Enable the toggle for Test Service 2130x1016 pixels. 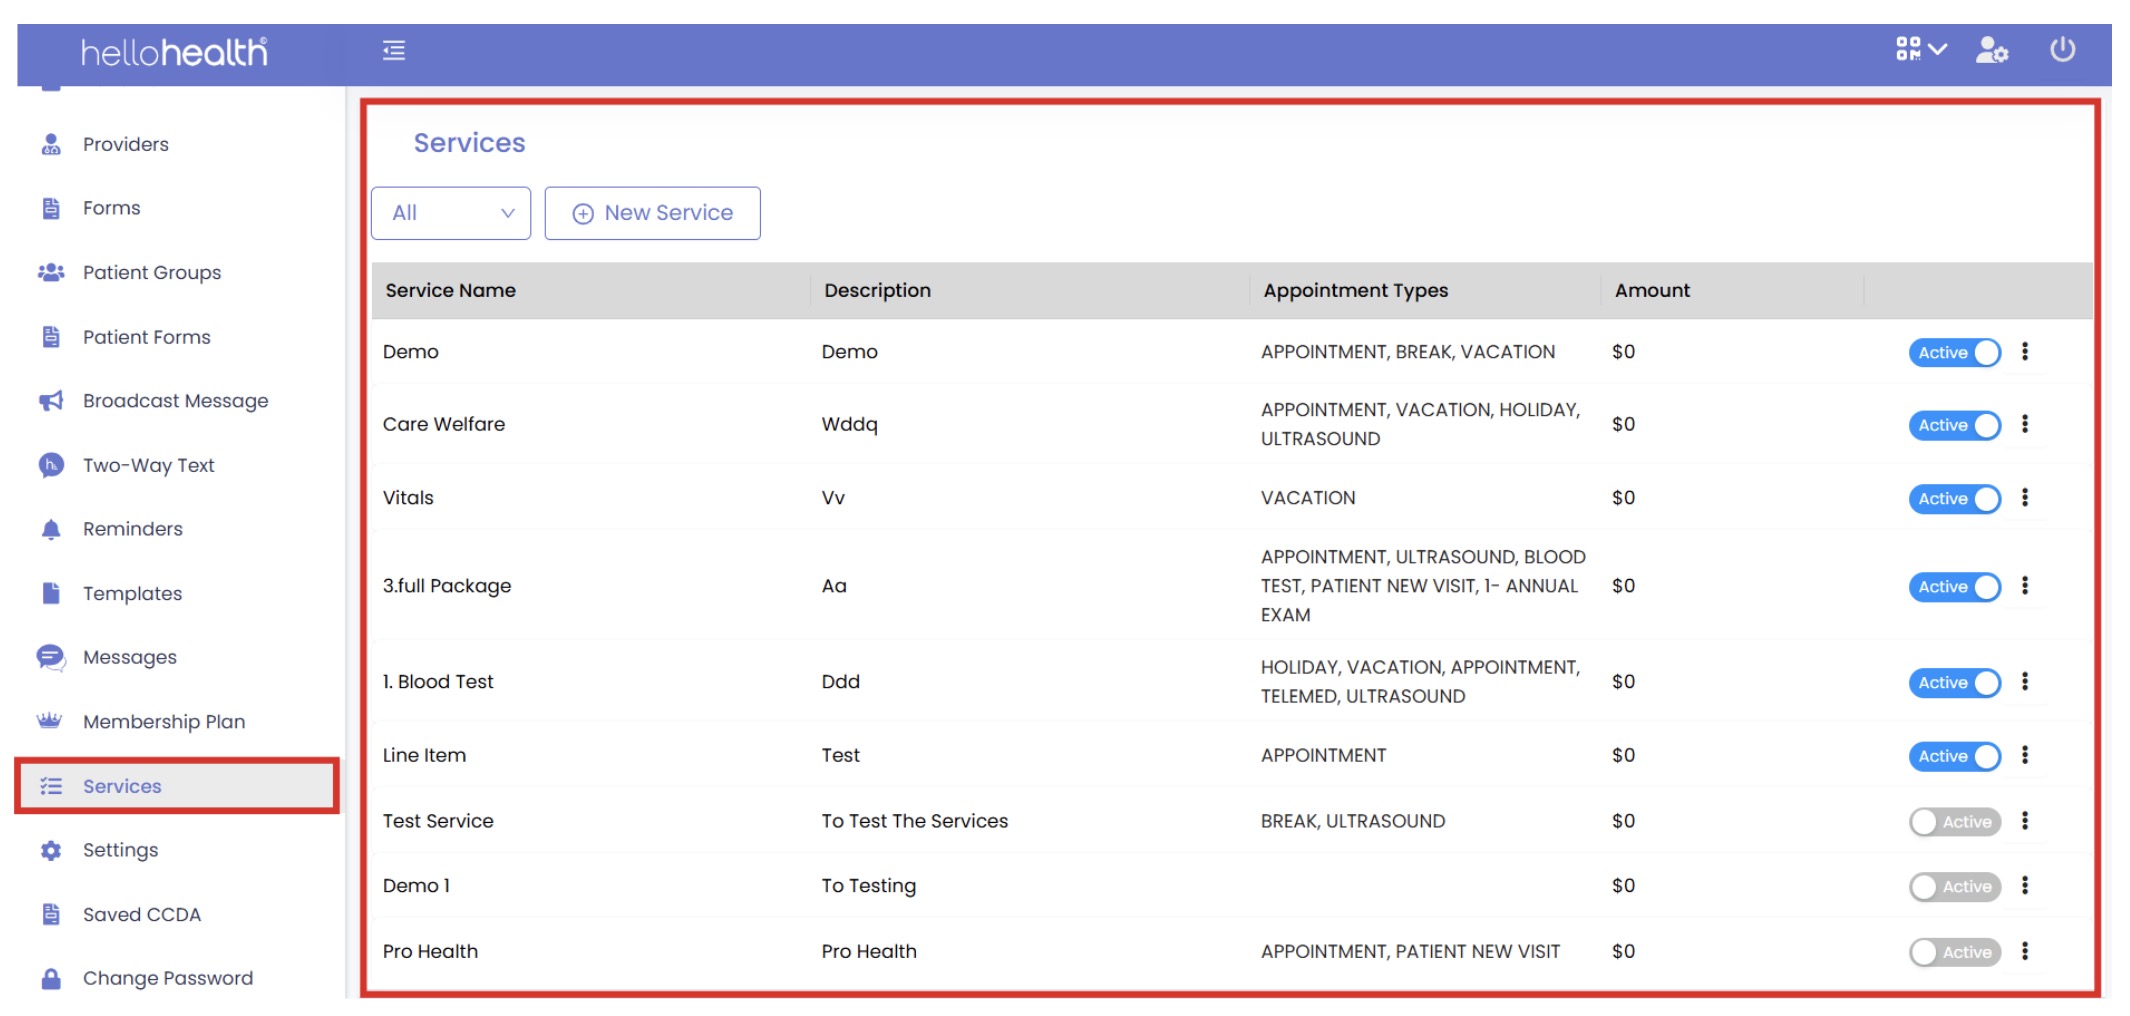click(x=1954, y=822)
